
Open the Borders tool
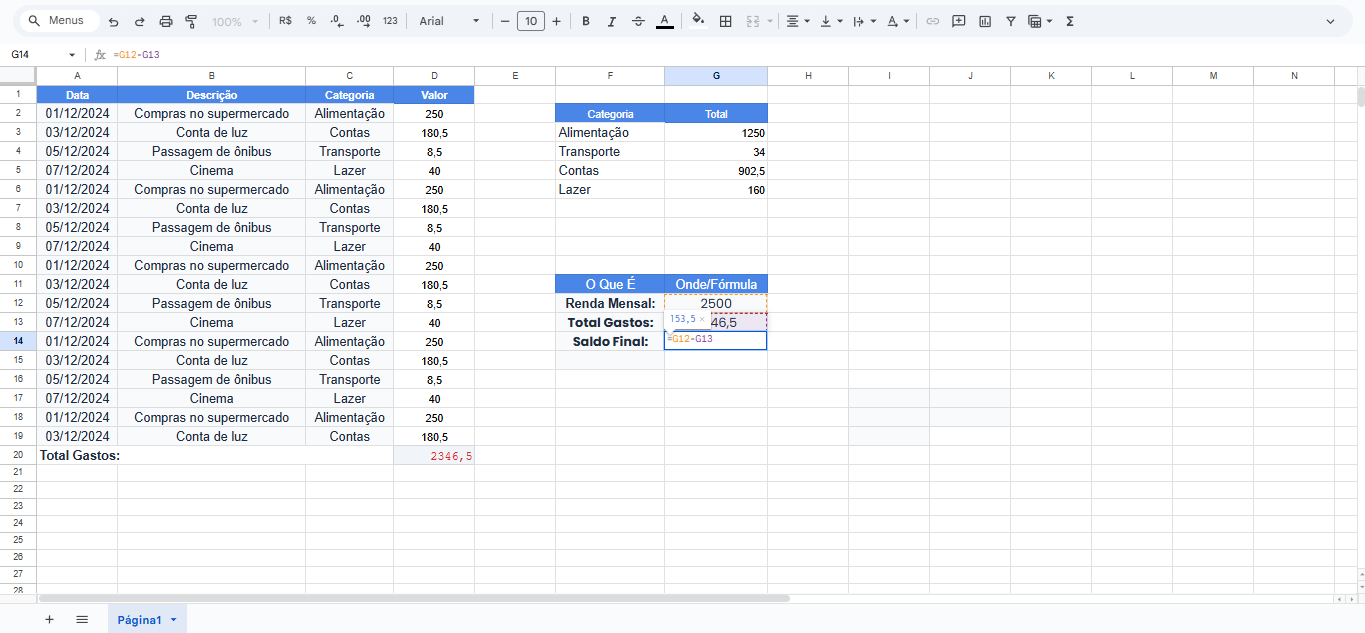(x=726, y=21)
